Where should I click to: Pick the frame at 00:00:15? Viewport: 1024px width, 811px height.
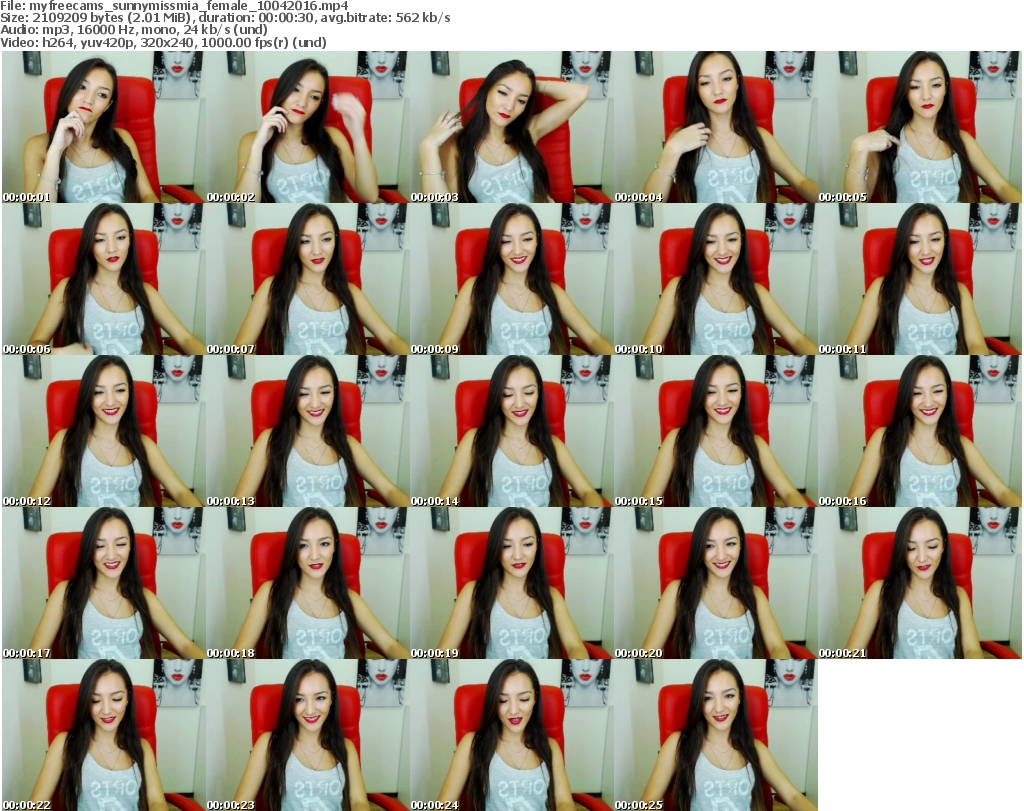pyautogui.click(x=716, y=432)
